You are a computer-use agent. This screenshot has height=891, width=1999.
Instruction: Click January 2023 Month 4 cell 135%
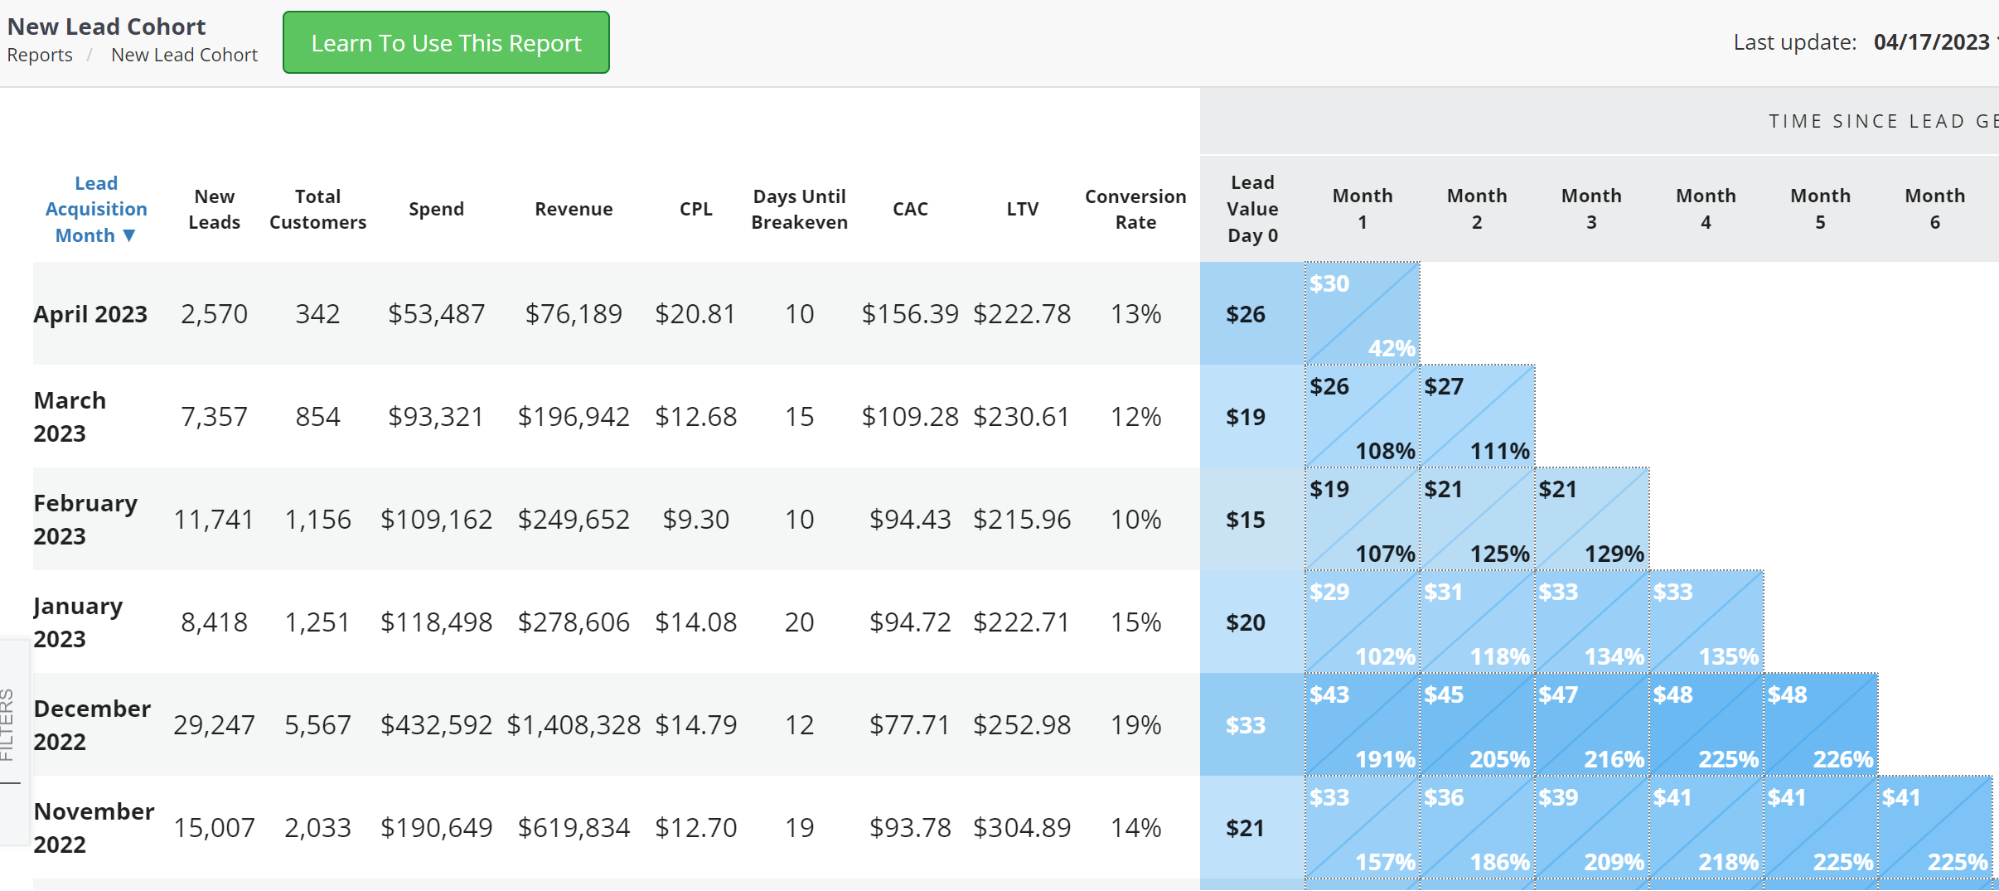coord(1706,622)
